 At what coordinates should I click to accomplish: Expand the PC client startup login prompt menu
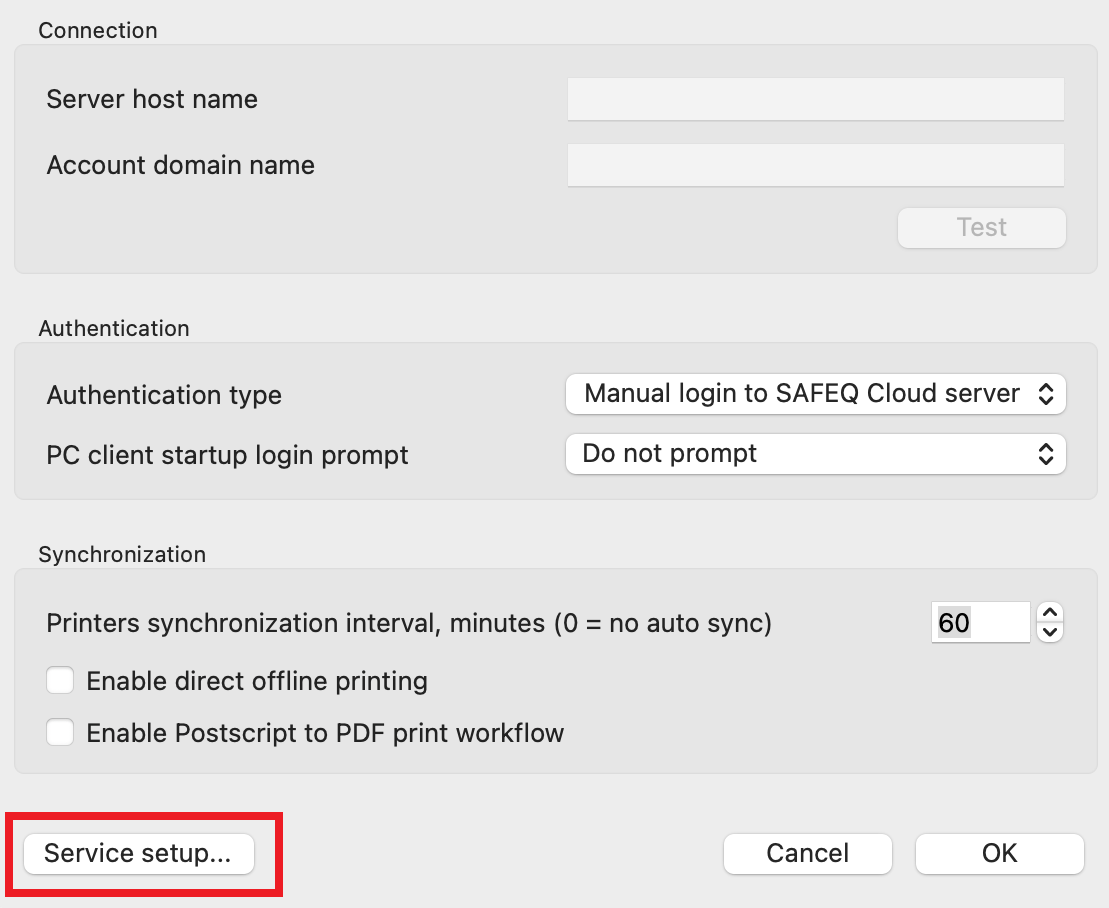tap(815, 454)
